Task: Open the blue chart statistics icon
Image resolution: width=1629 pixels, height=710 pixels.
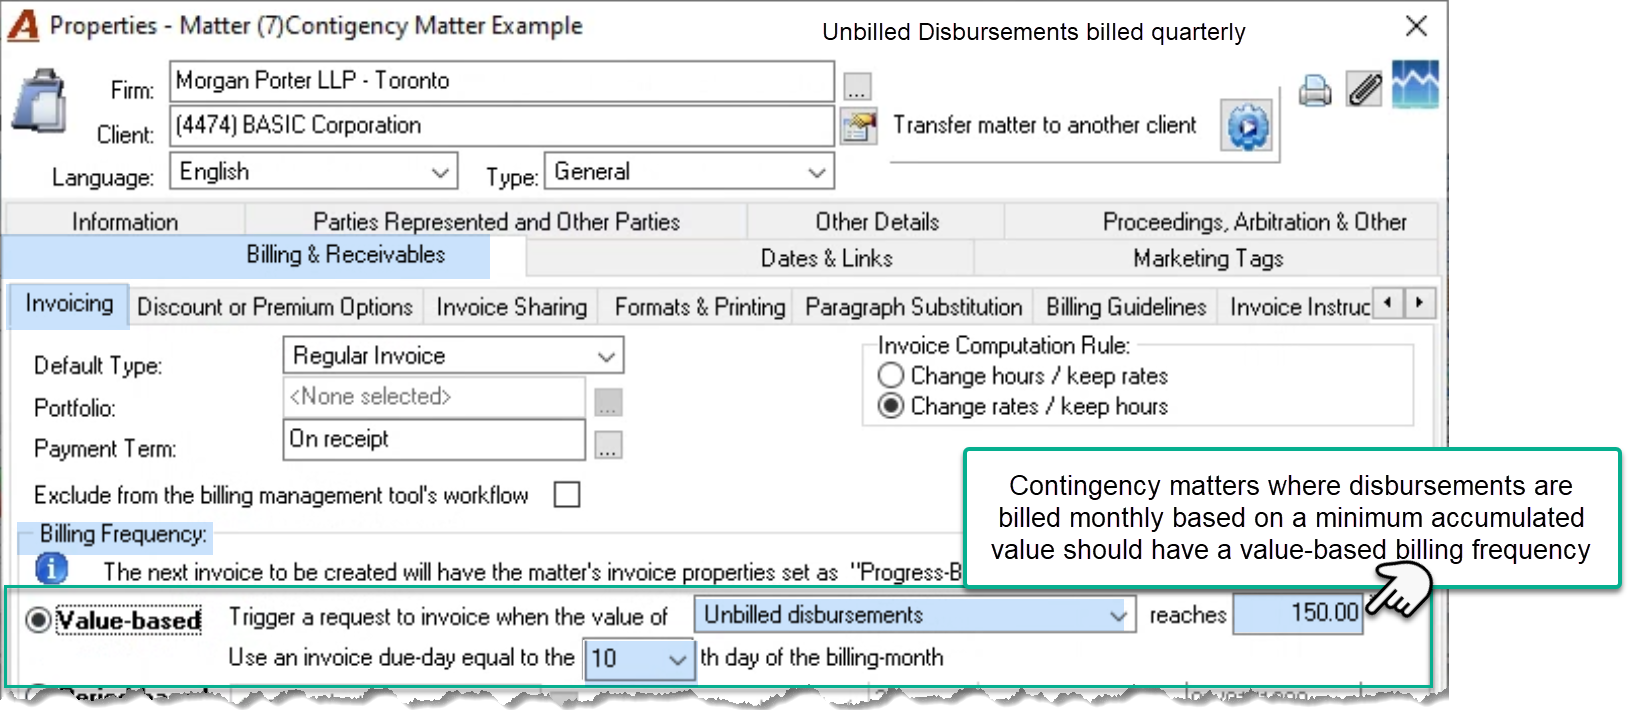Action: [1415, 85]
